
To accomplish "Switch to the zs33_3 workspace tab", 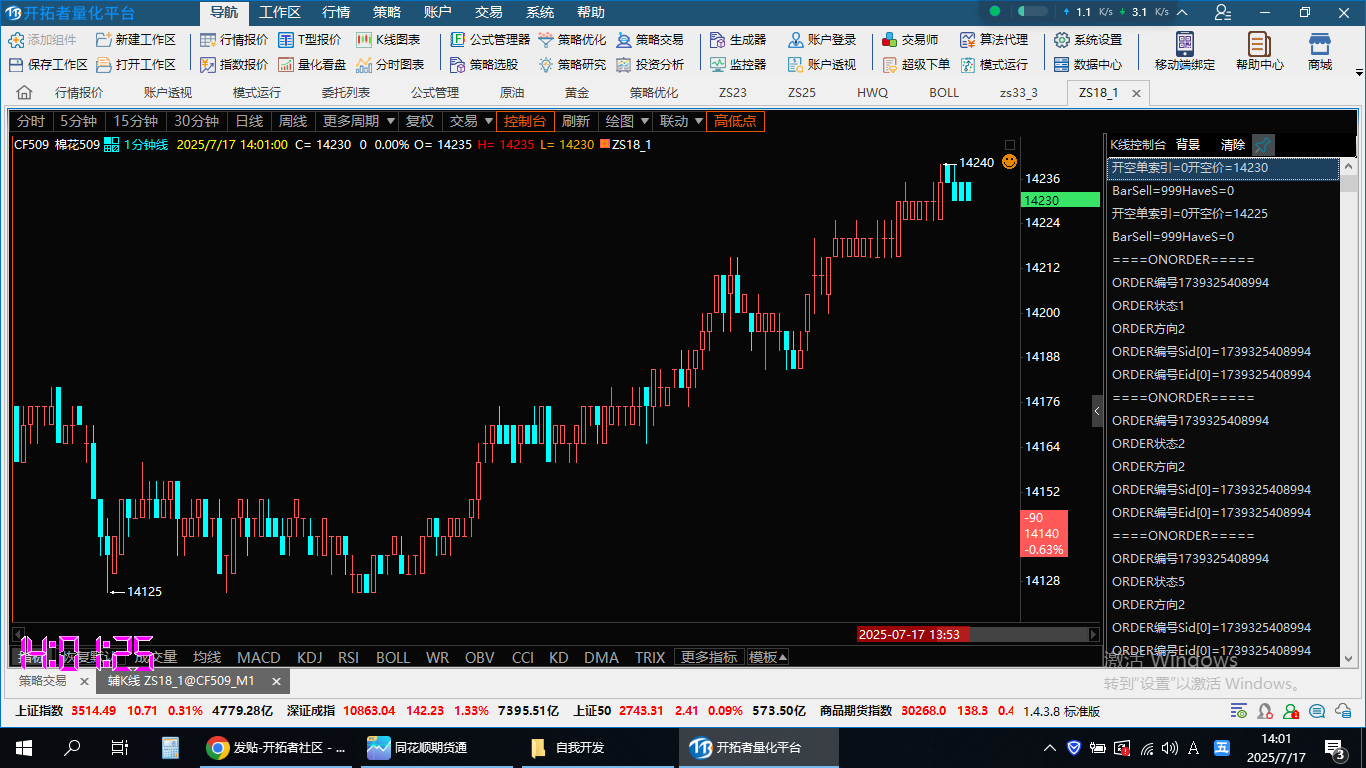I will 1018,93.
